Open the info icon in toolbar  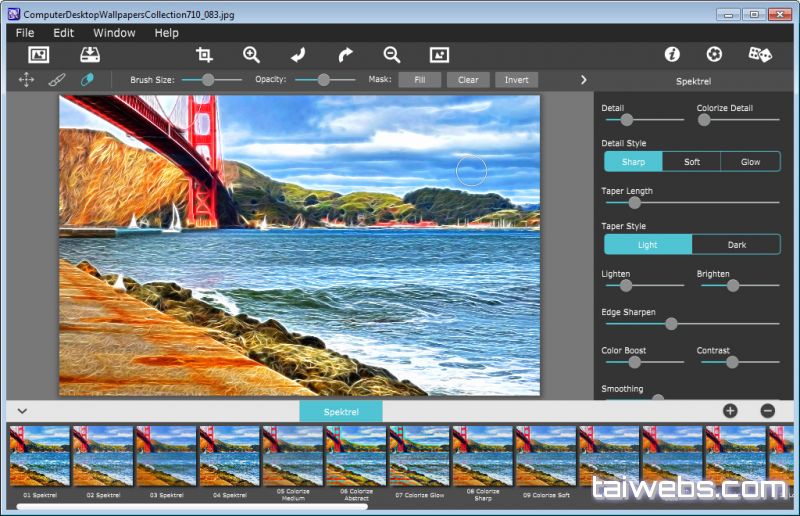[x=672, y=55]
